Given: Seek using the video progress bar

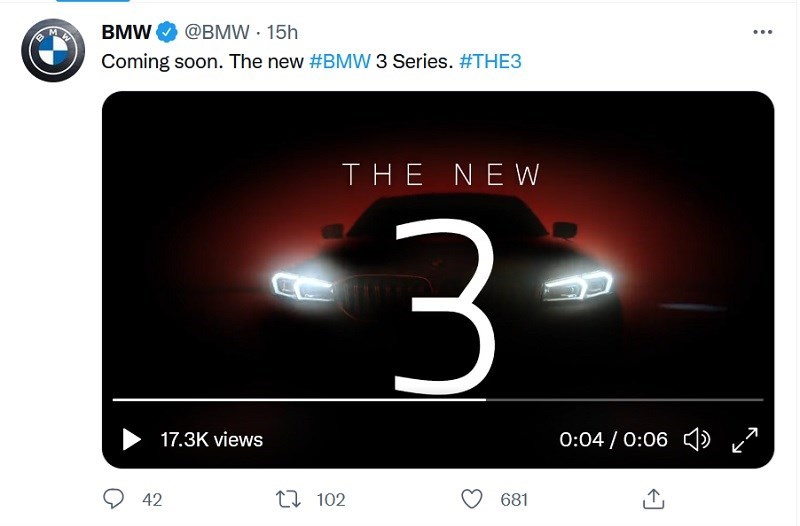Looking at the screenshot, I should coord(438,399).
